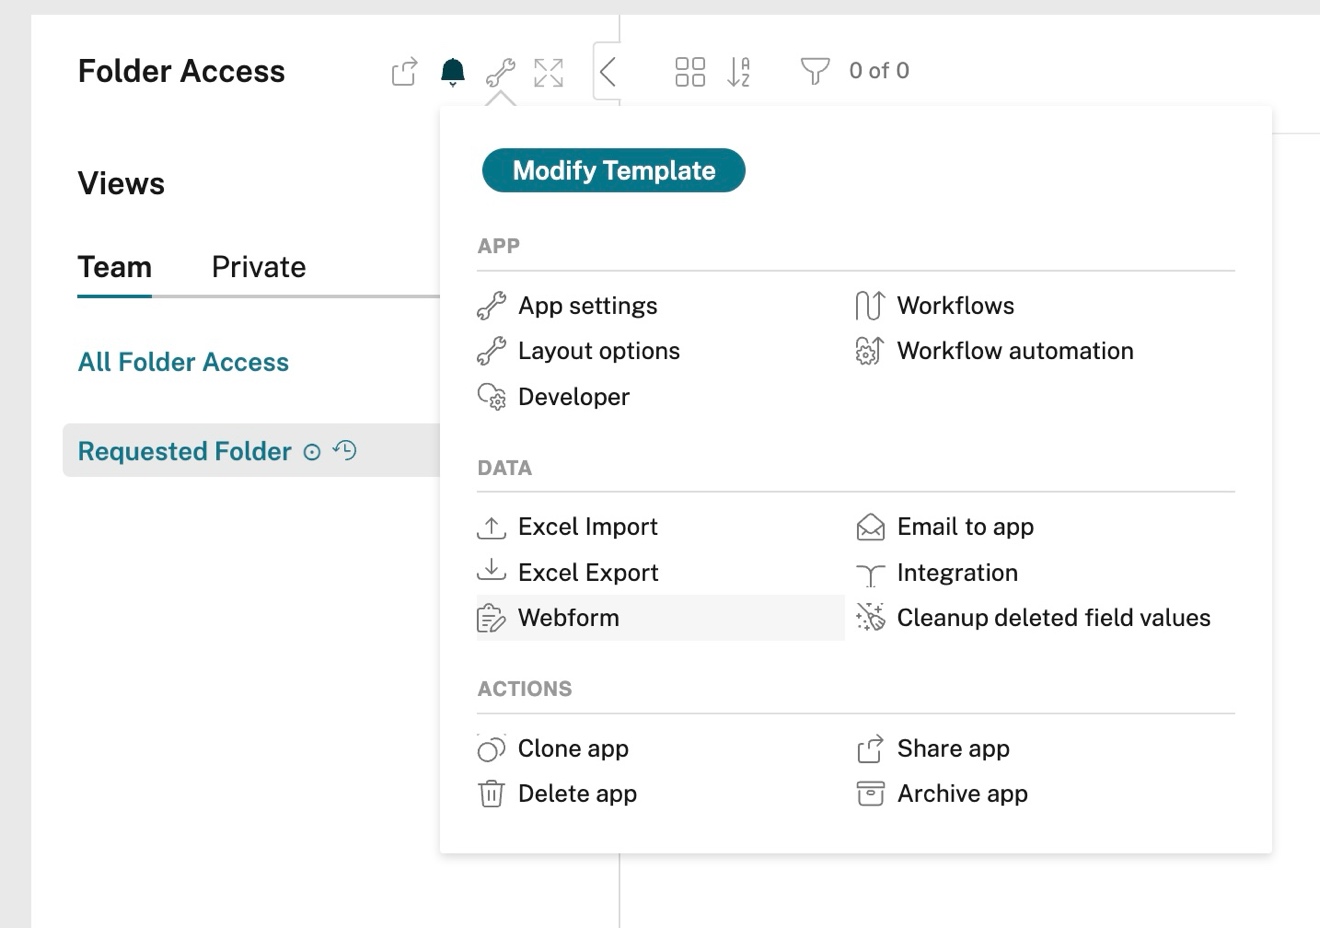Open the All Folder Access view

(184, 362)
